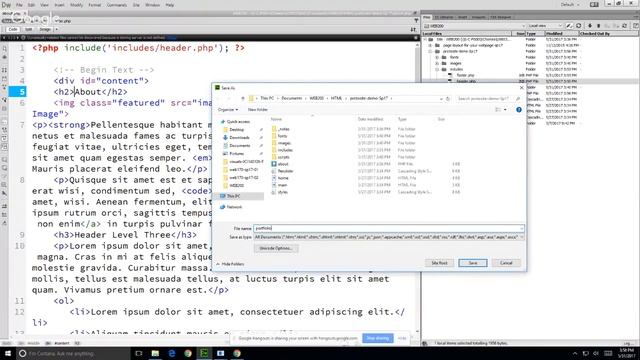Select Documents in navigation pane
Screen dimensions: 640x360
(240, 145)
